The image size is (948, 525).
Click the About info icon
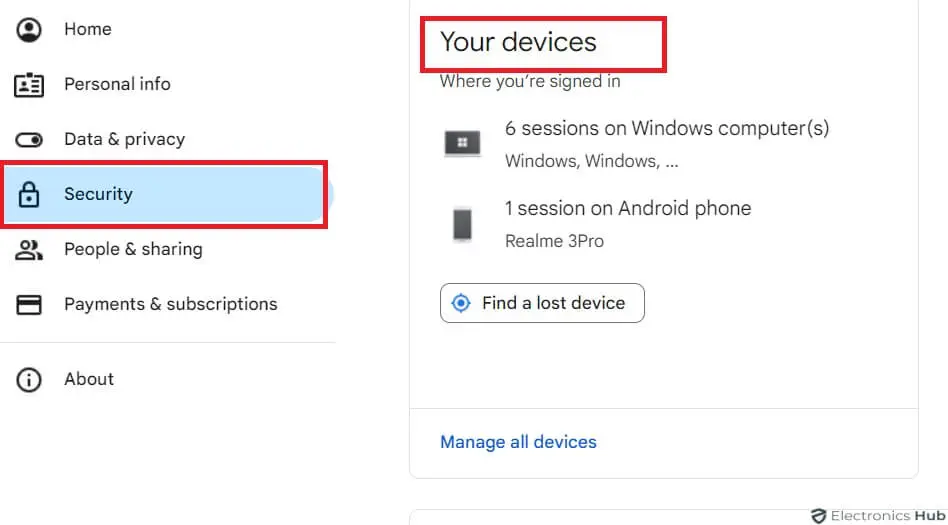[x=29, y=380]
